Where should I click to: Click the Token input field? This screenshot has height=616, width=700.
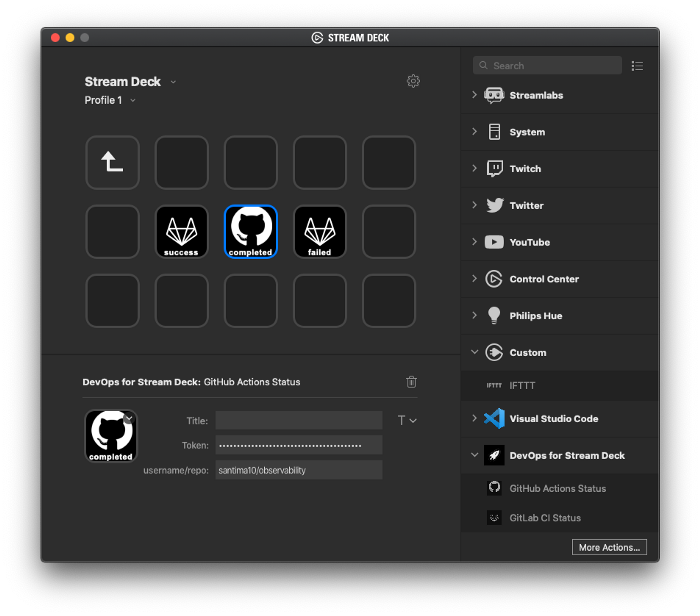pos(299,445)
